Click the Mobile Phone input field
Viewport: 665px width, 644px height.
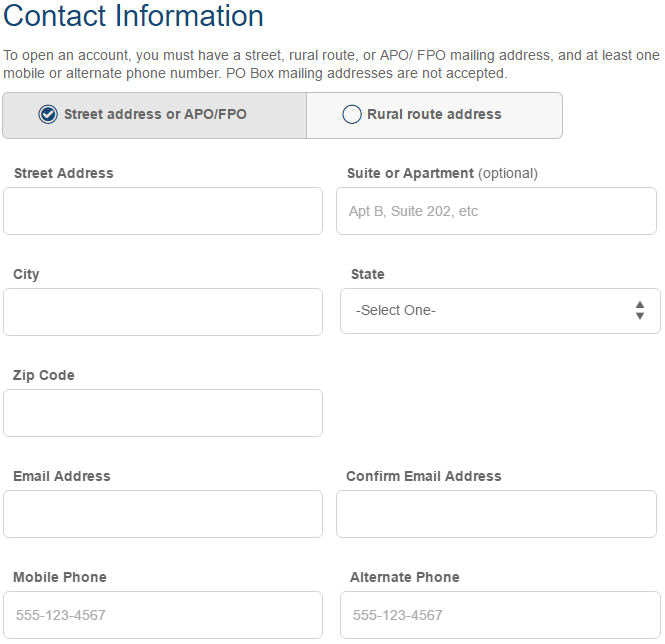[163, 615]
